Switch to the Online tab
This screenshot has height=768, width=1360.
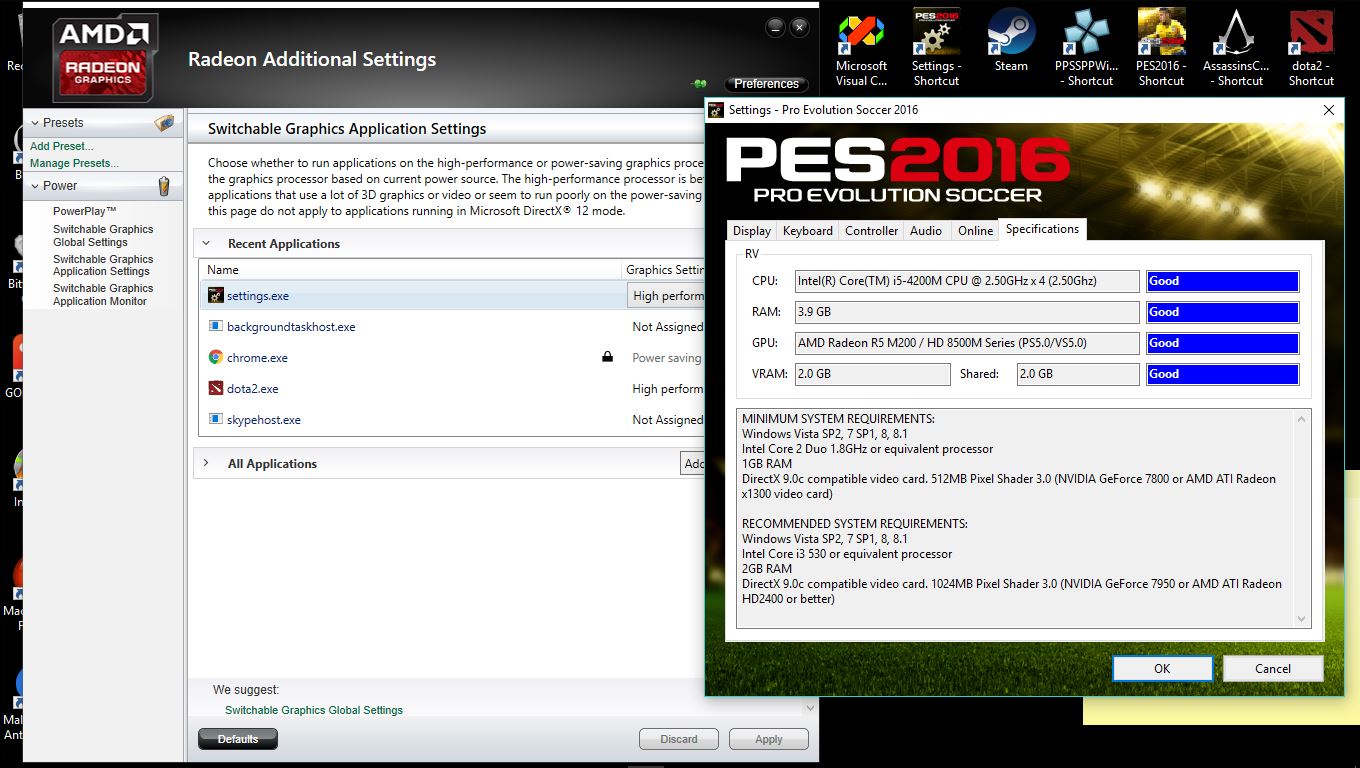tap(975, 231)
